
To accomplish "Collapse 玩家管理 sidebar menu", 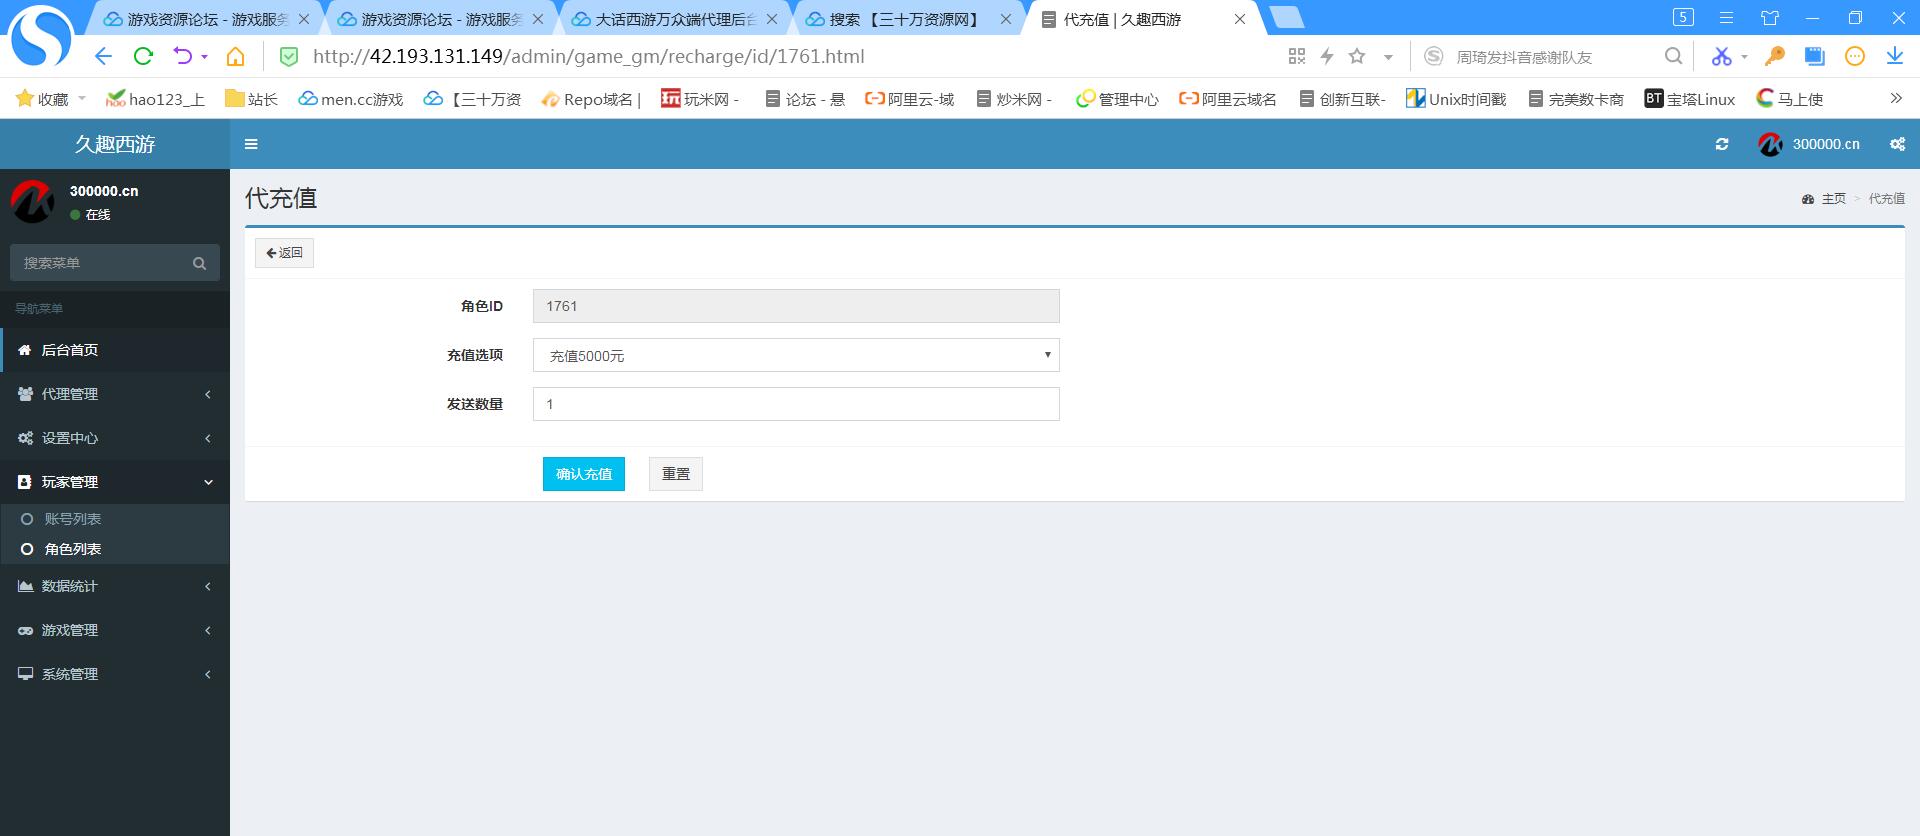I will [x=115, y=482].
